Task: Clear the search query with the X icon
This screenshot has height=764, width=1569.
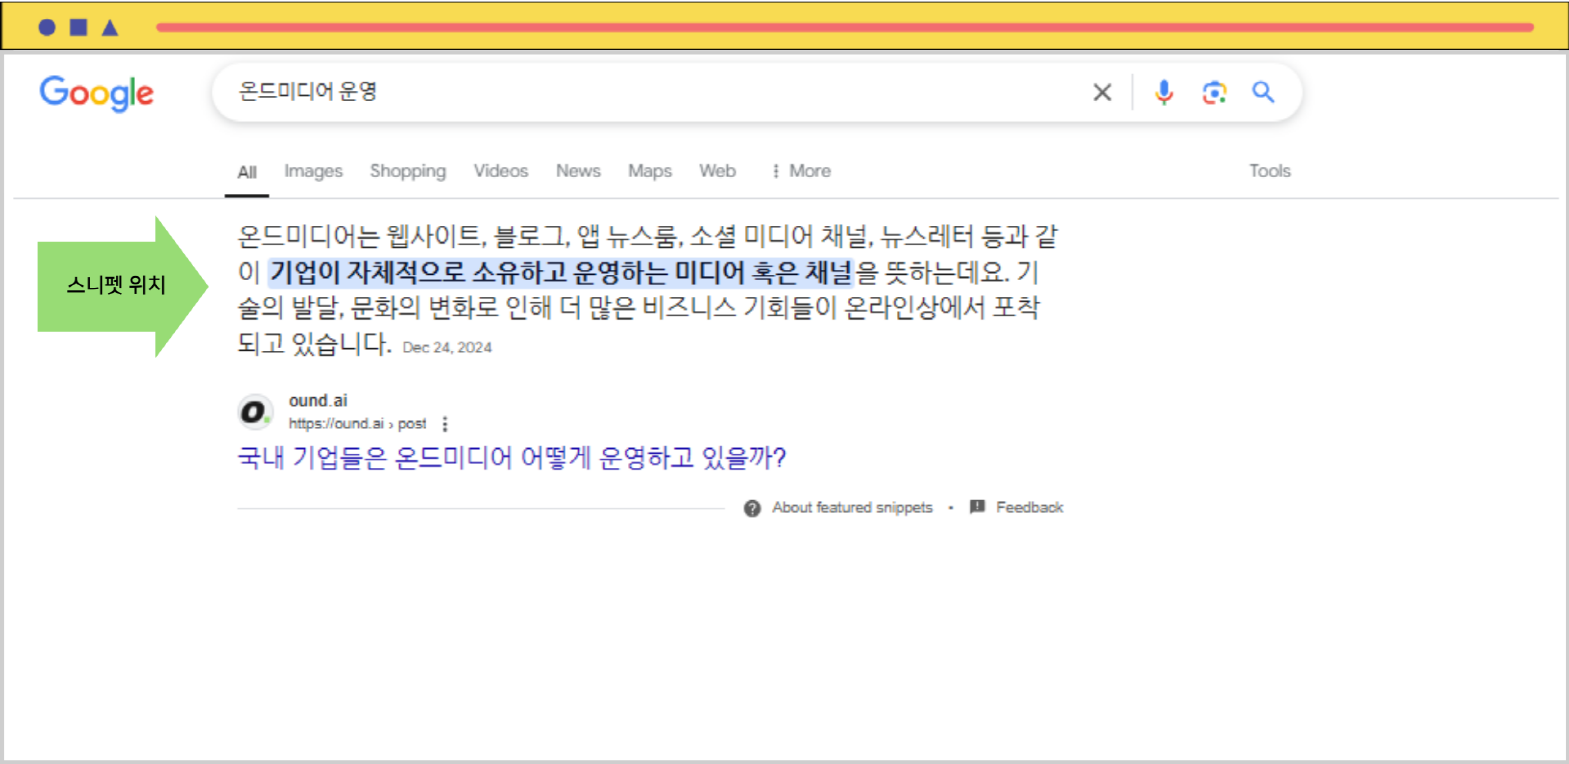Action: (x=1102, y=93)
